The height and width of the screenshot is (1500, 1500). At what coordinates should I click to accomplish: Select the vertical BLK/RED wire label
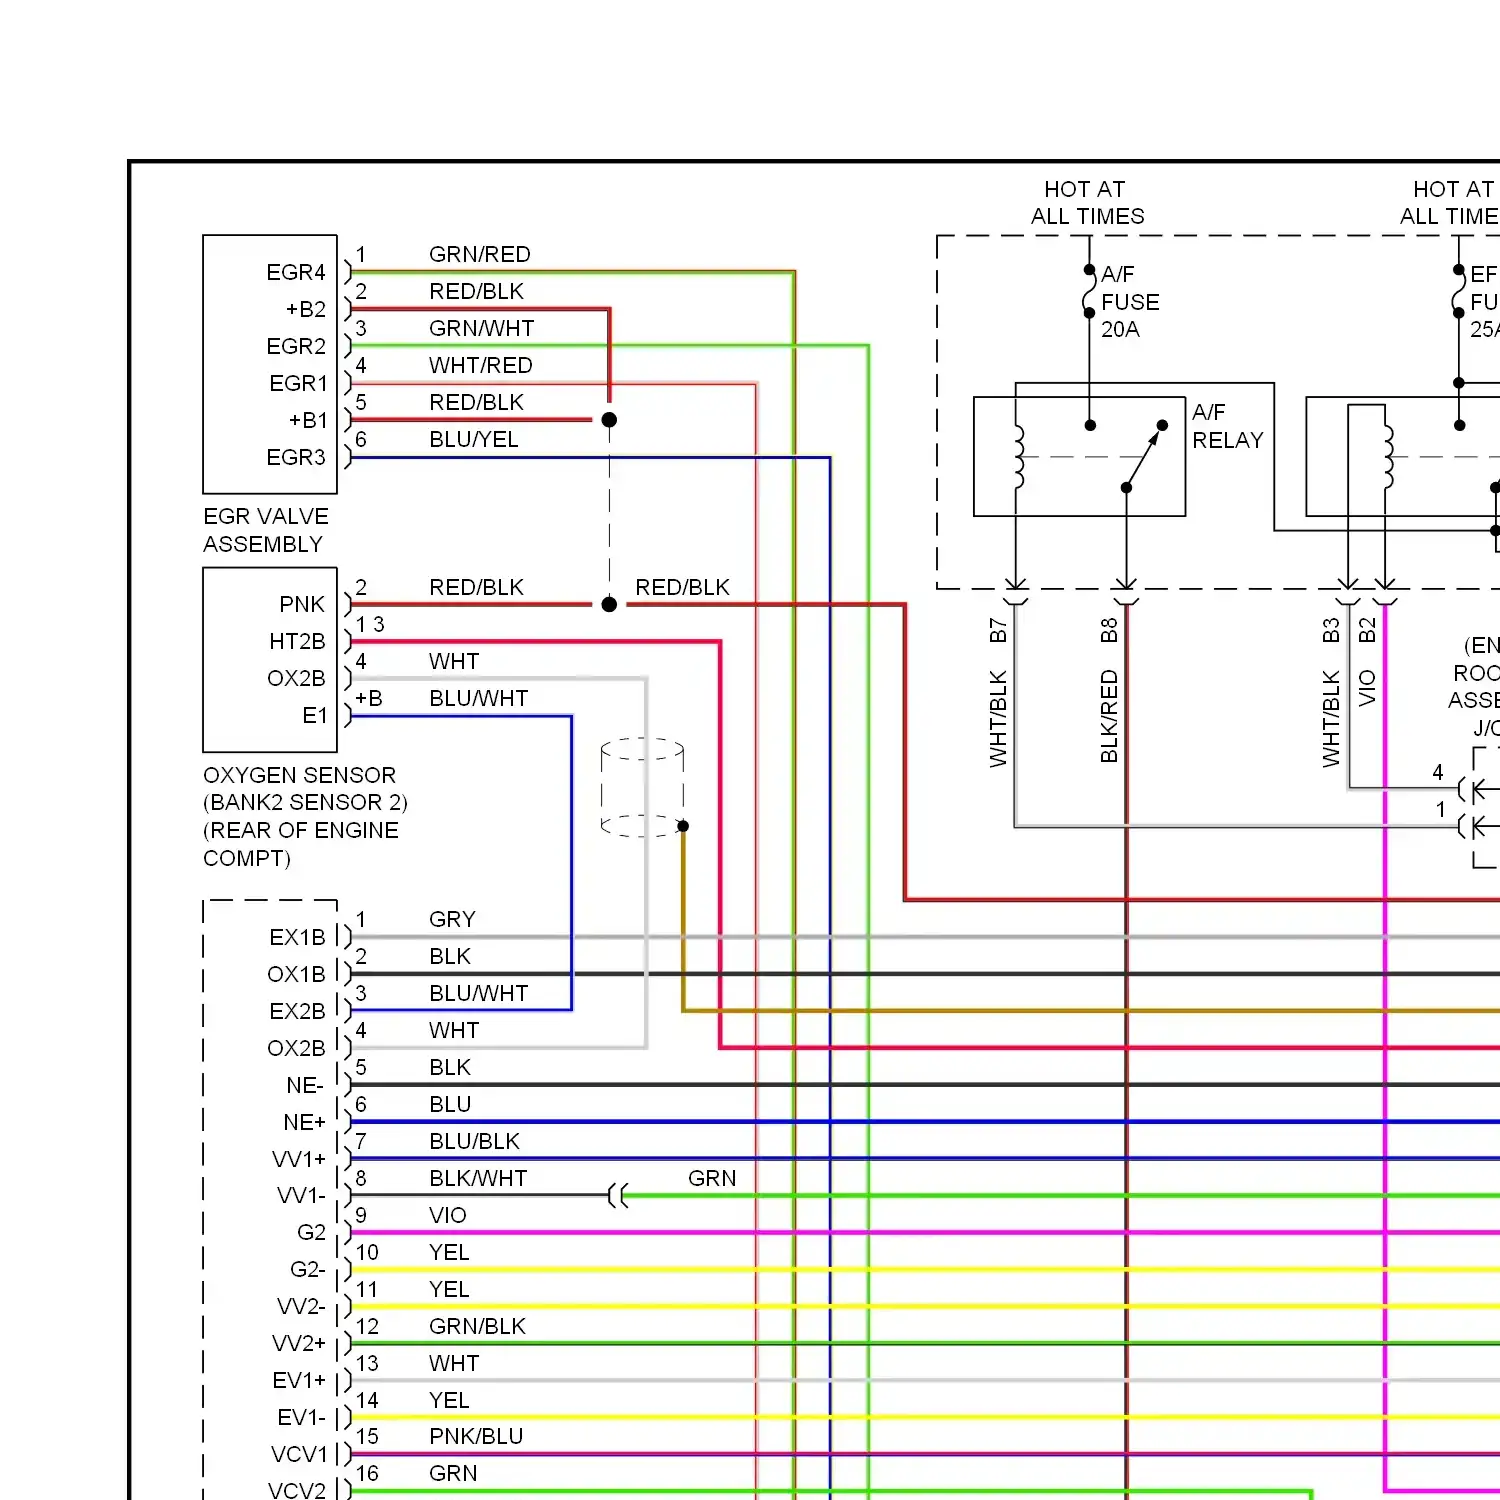[1108, 717]
